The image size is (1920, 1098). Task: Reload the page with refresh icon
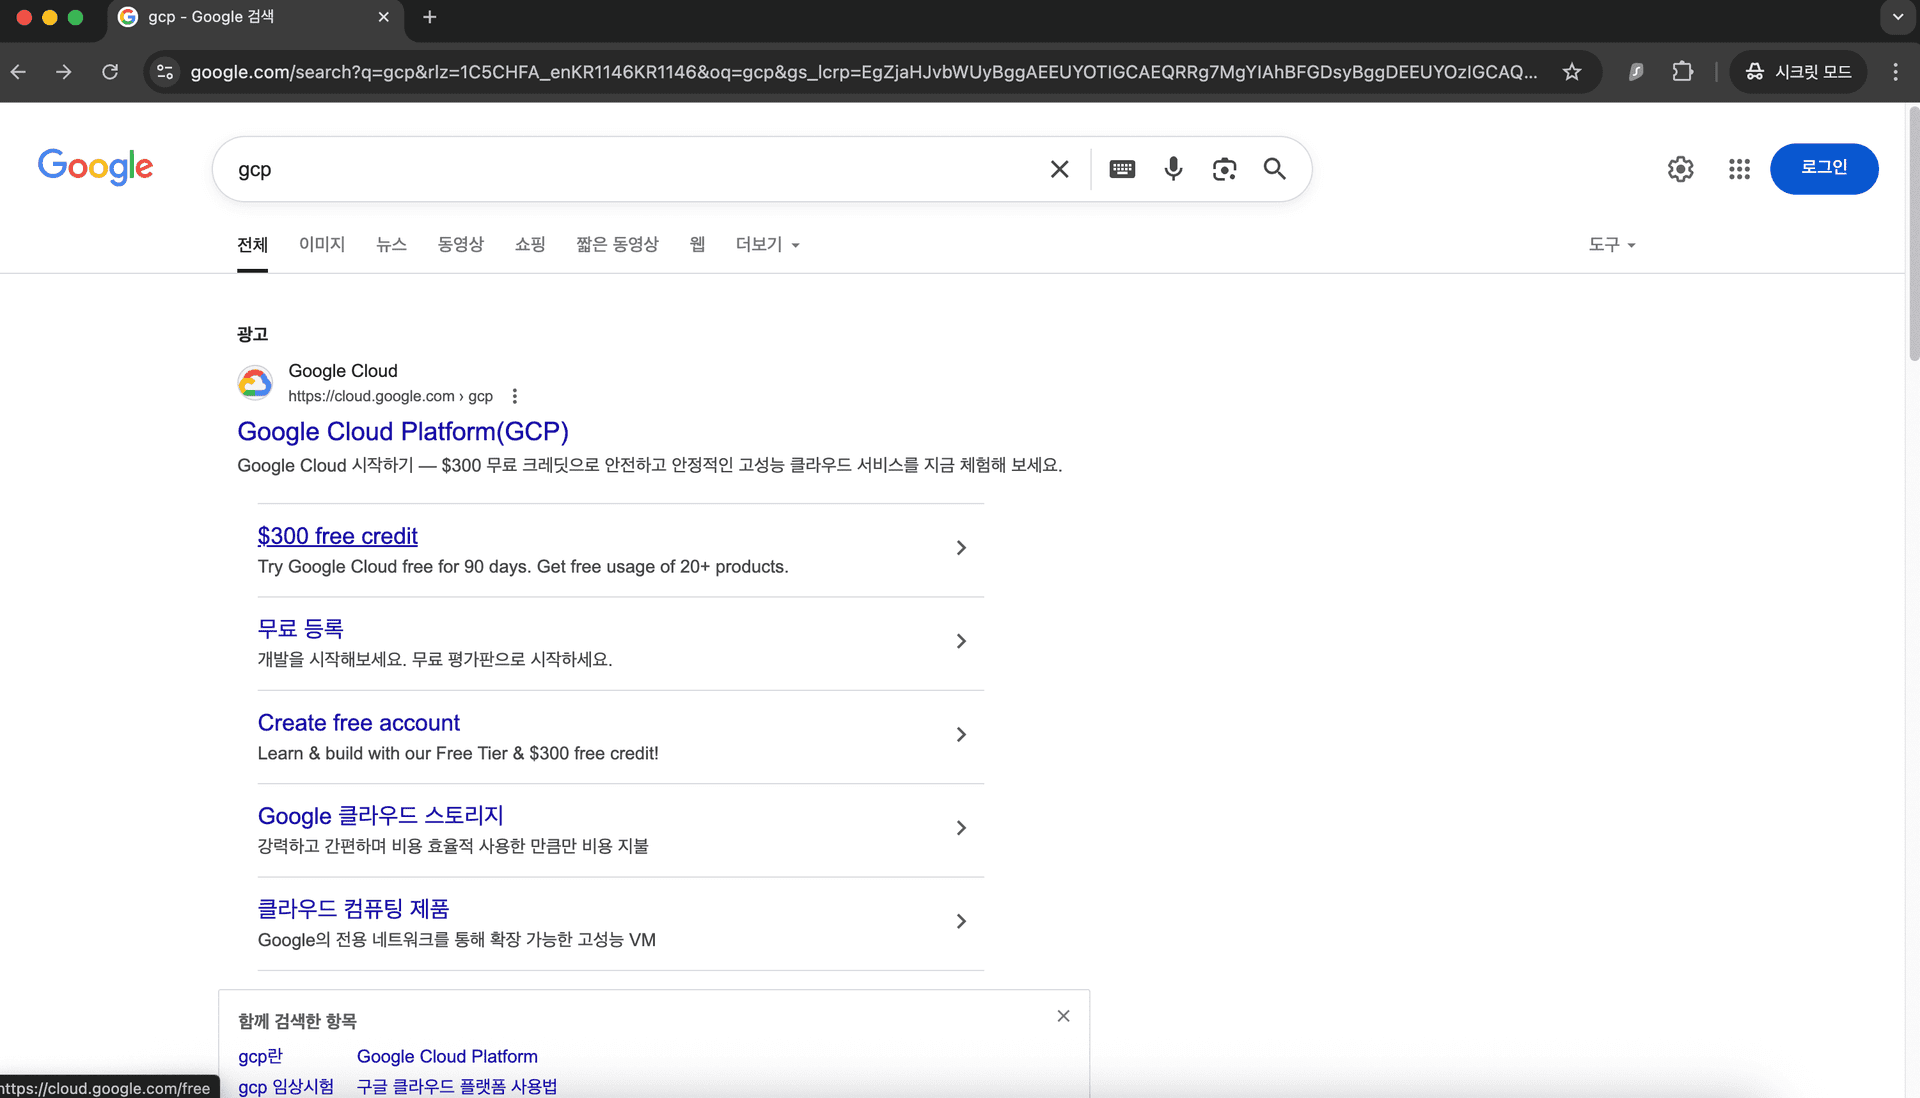[x=110, y=72]
